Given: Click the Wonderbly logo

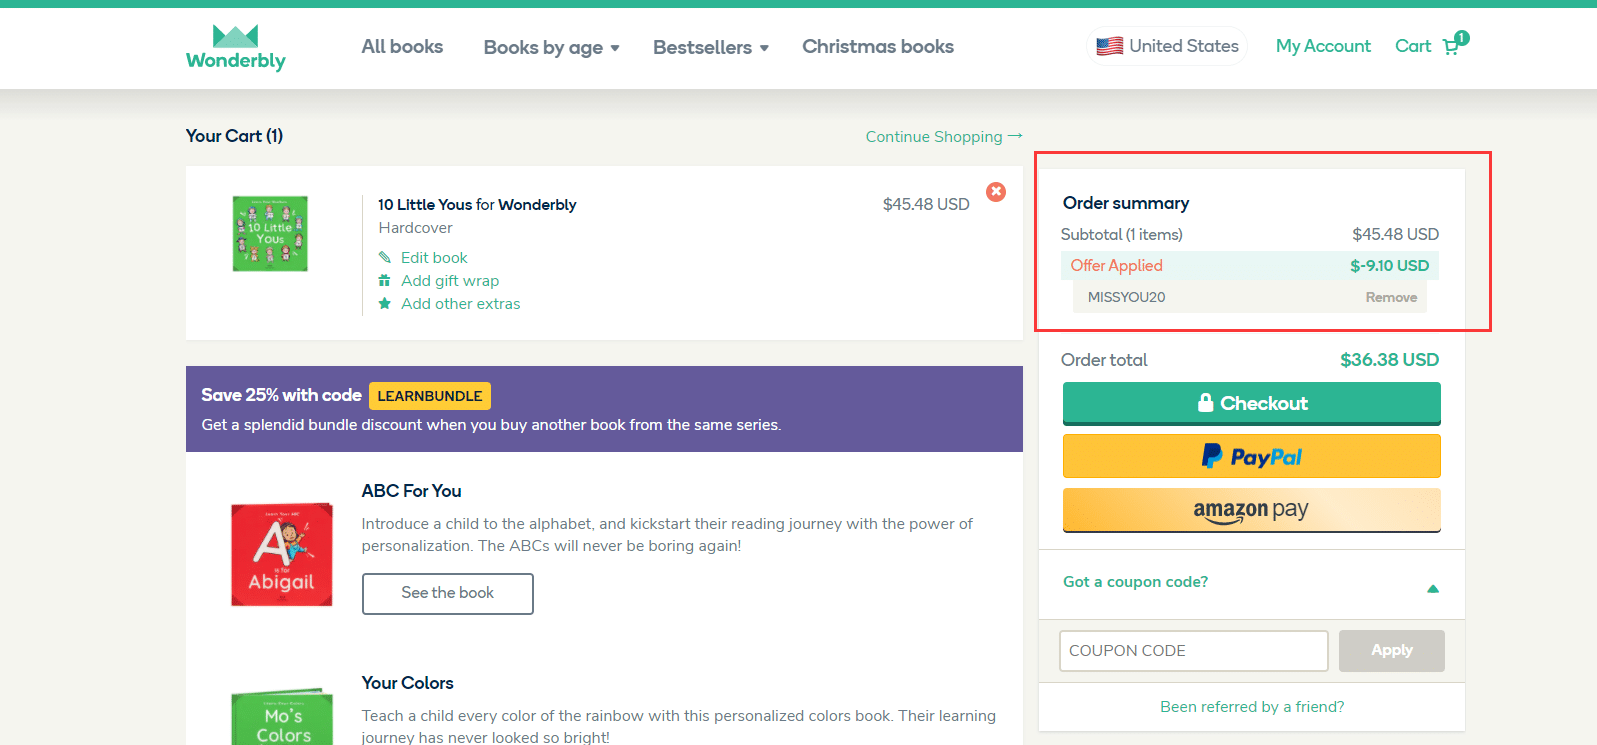Looking at the screenshot, I should [x=236, y=48].
